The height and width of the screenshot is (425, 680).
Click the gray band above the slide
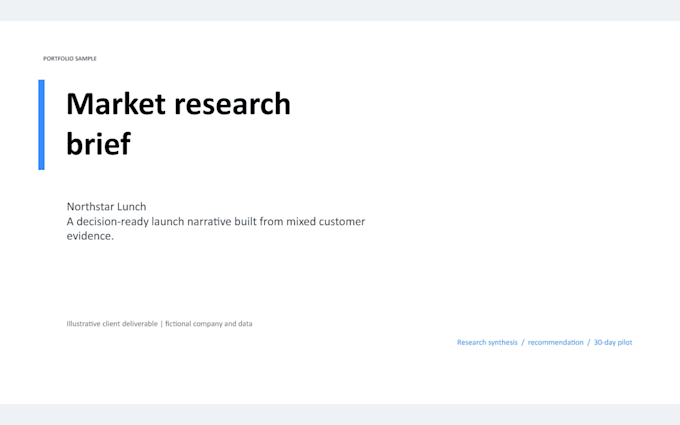(340, 10)
